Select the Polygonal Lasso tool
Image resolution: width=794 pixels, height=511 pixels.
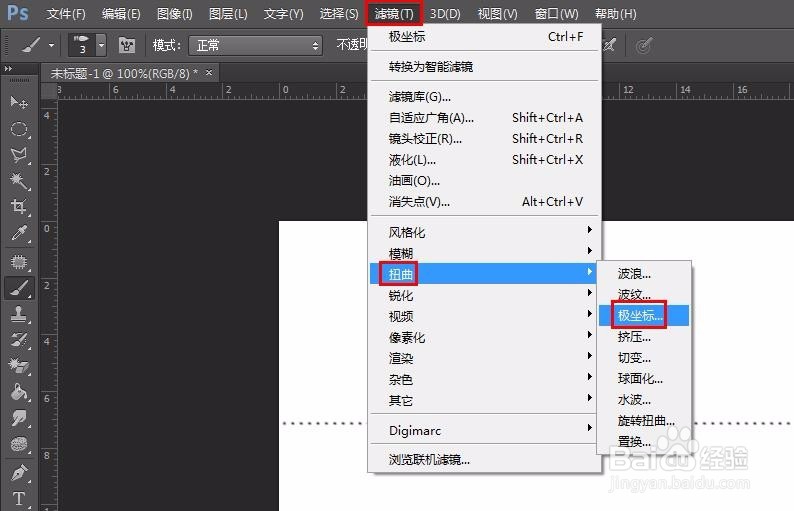coord(19,154)
